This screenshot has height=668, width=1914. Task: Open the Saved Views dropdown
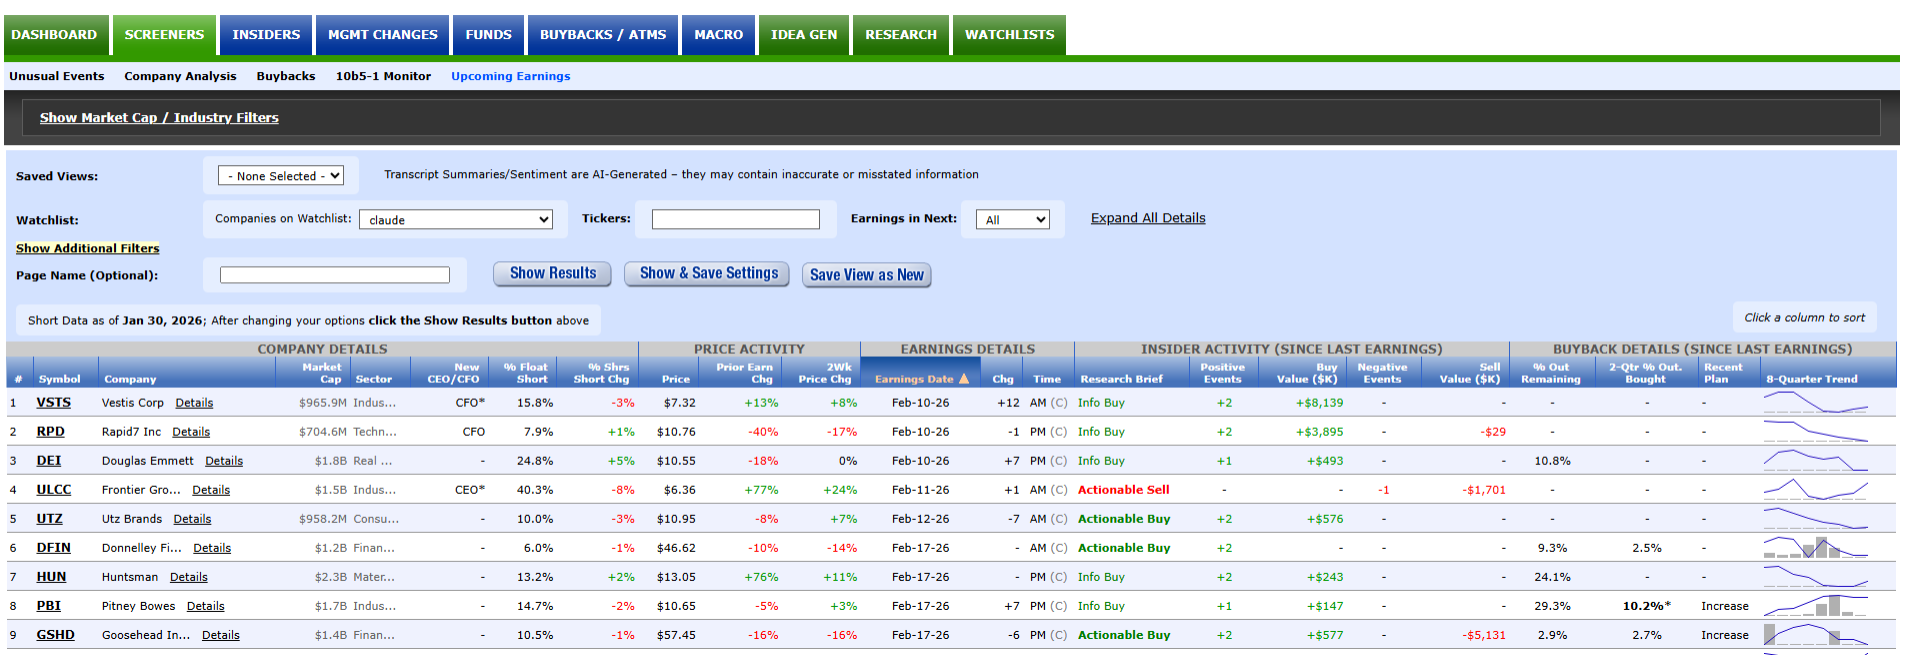(281, 176)
